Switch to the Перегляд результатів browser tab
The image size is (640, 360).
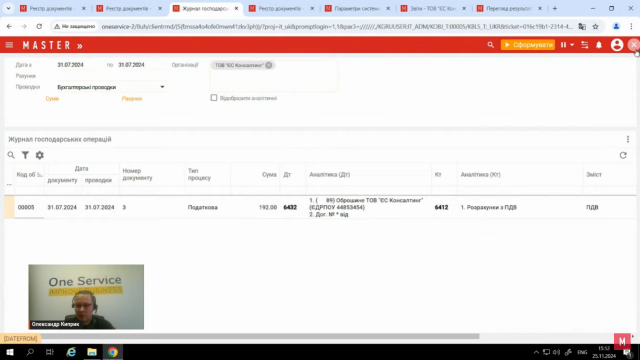point(509,9)
